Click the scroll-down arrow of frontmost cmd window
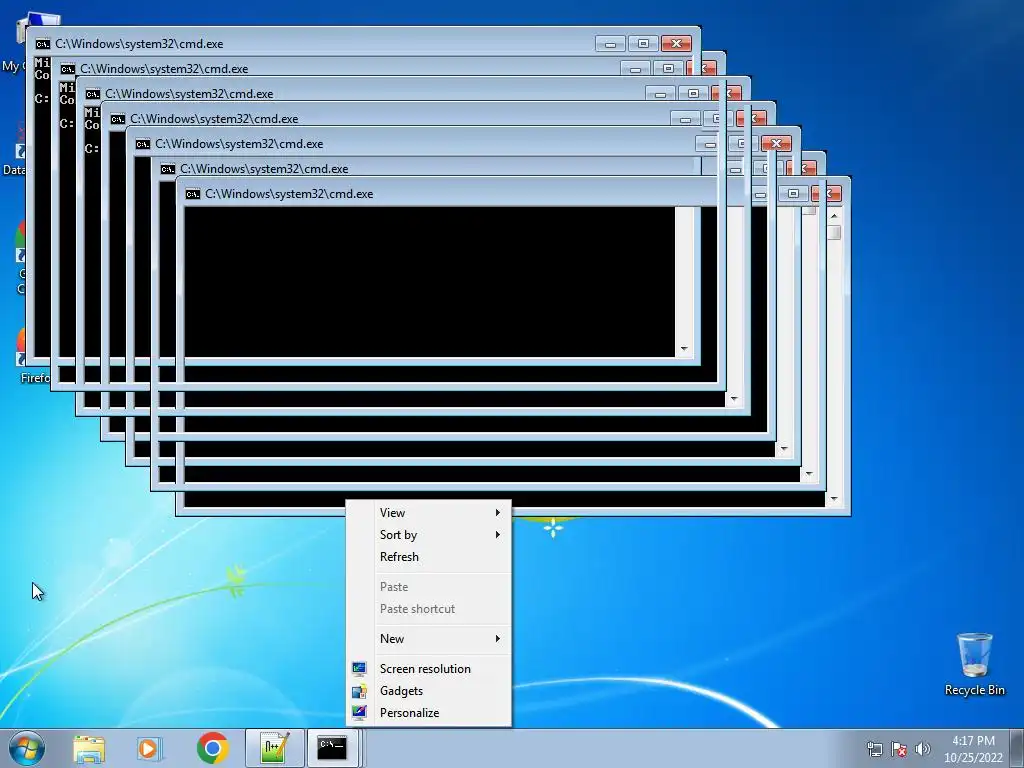Image resolution: width=1024 pixels, height=768 pixels. click(x=834, y=500)
